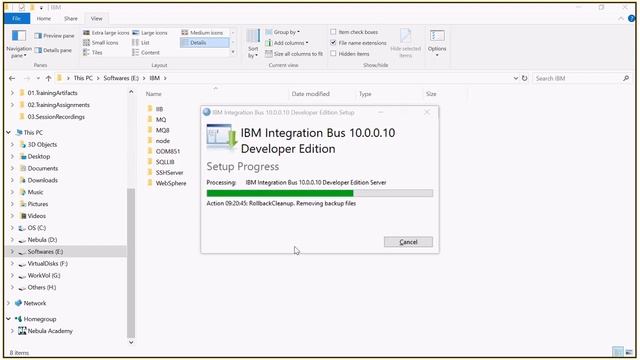Open Explorer help

pyautogui.click(x=631, y=18)
